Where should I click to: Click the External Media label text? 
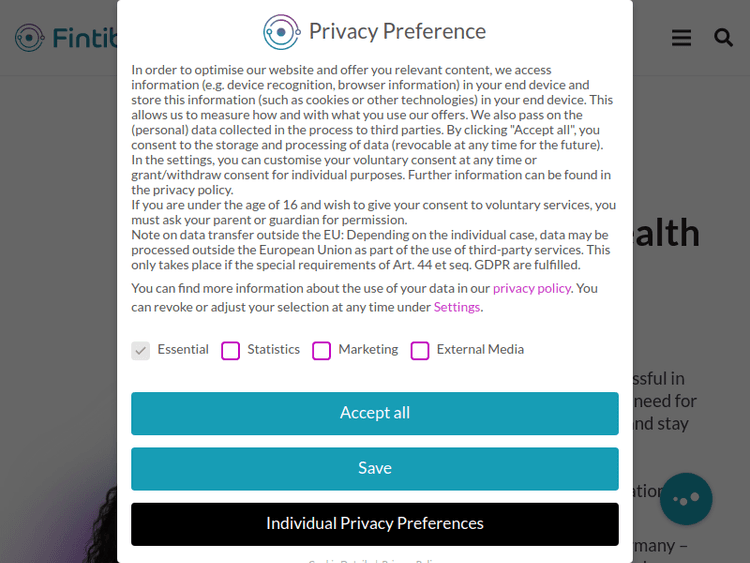pos(480,350)
